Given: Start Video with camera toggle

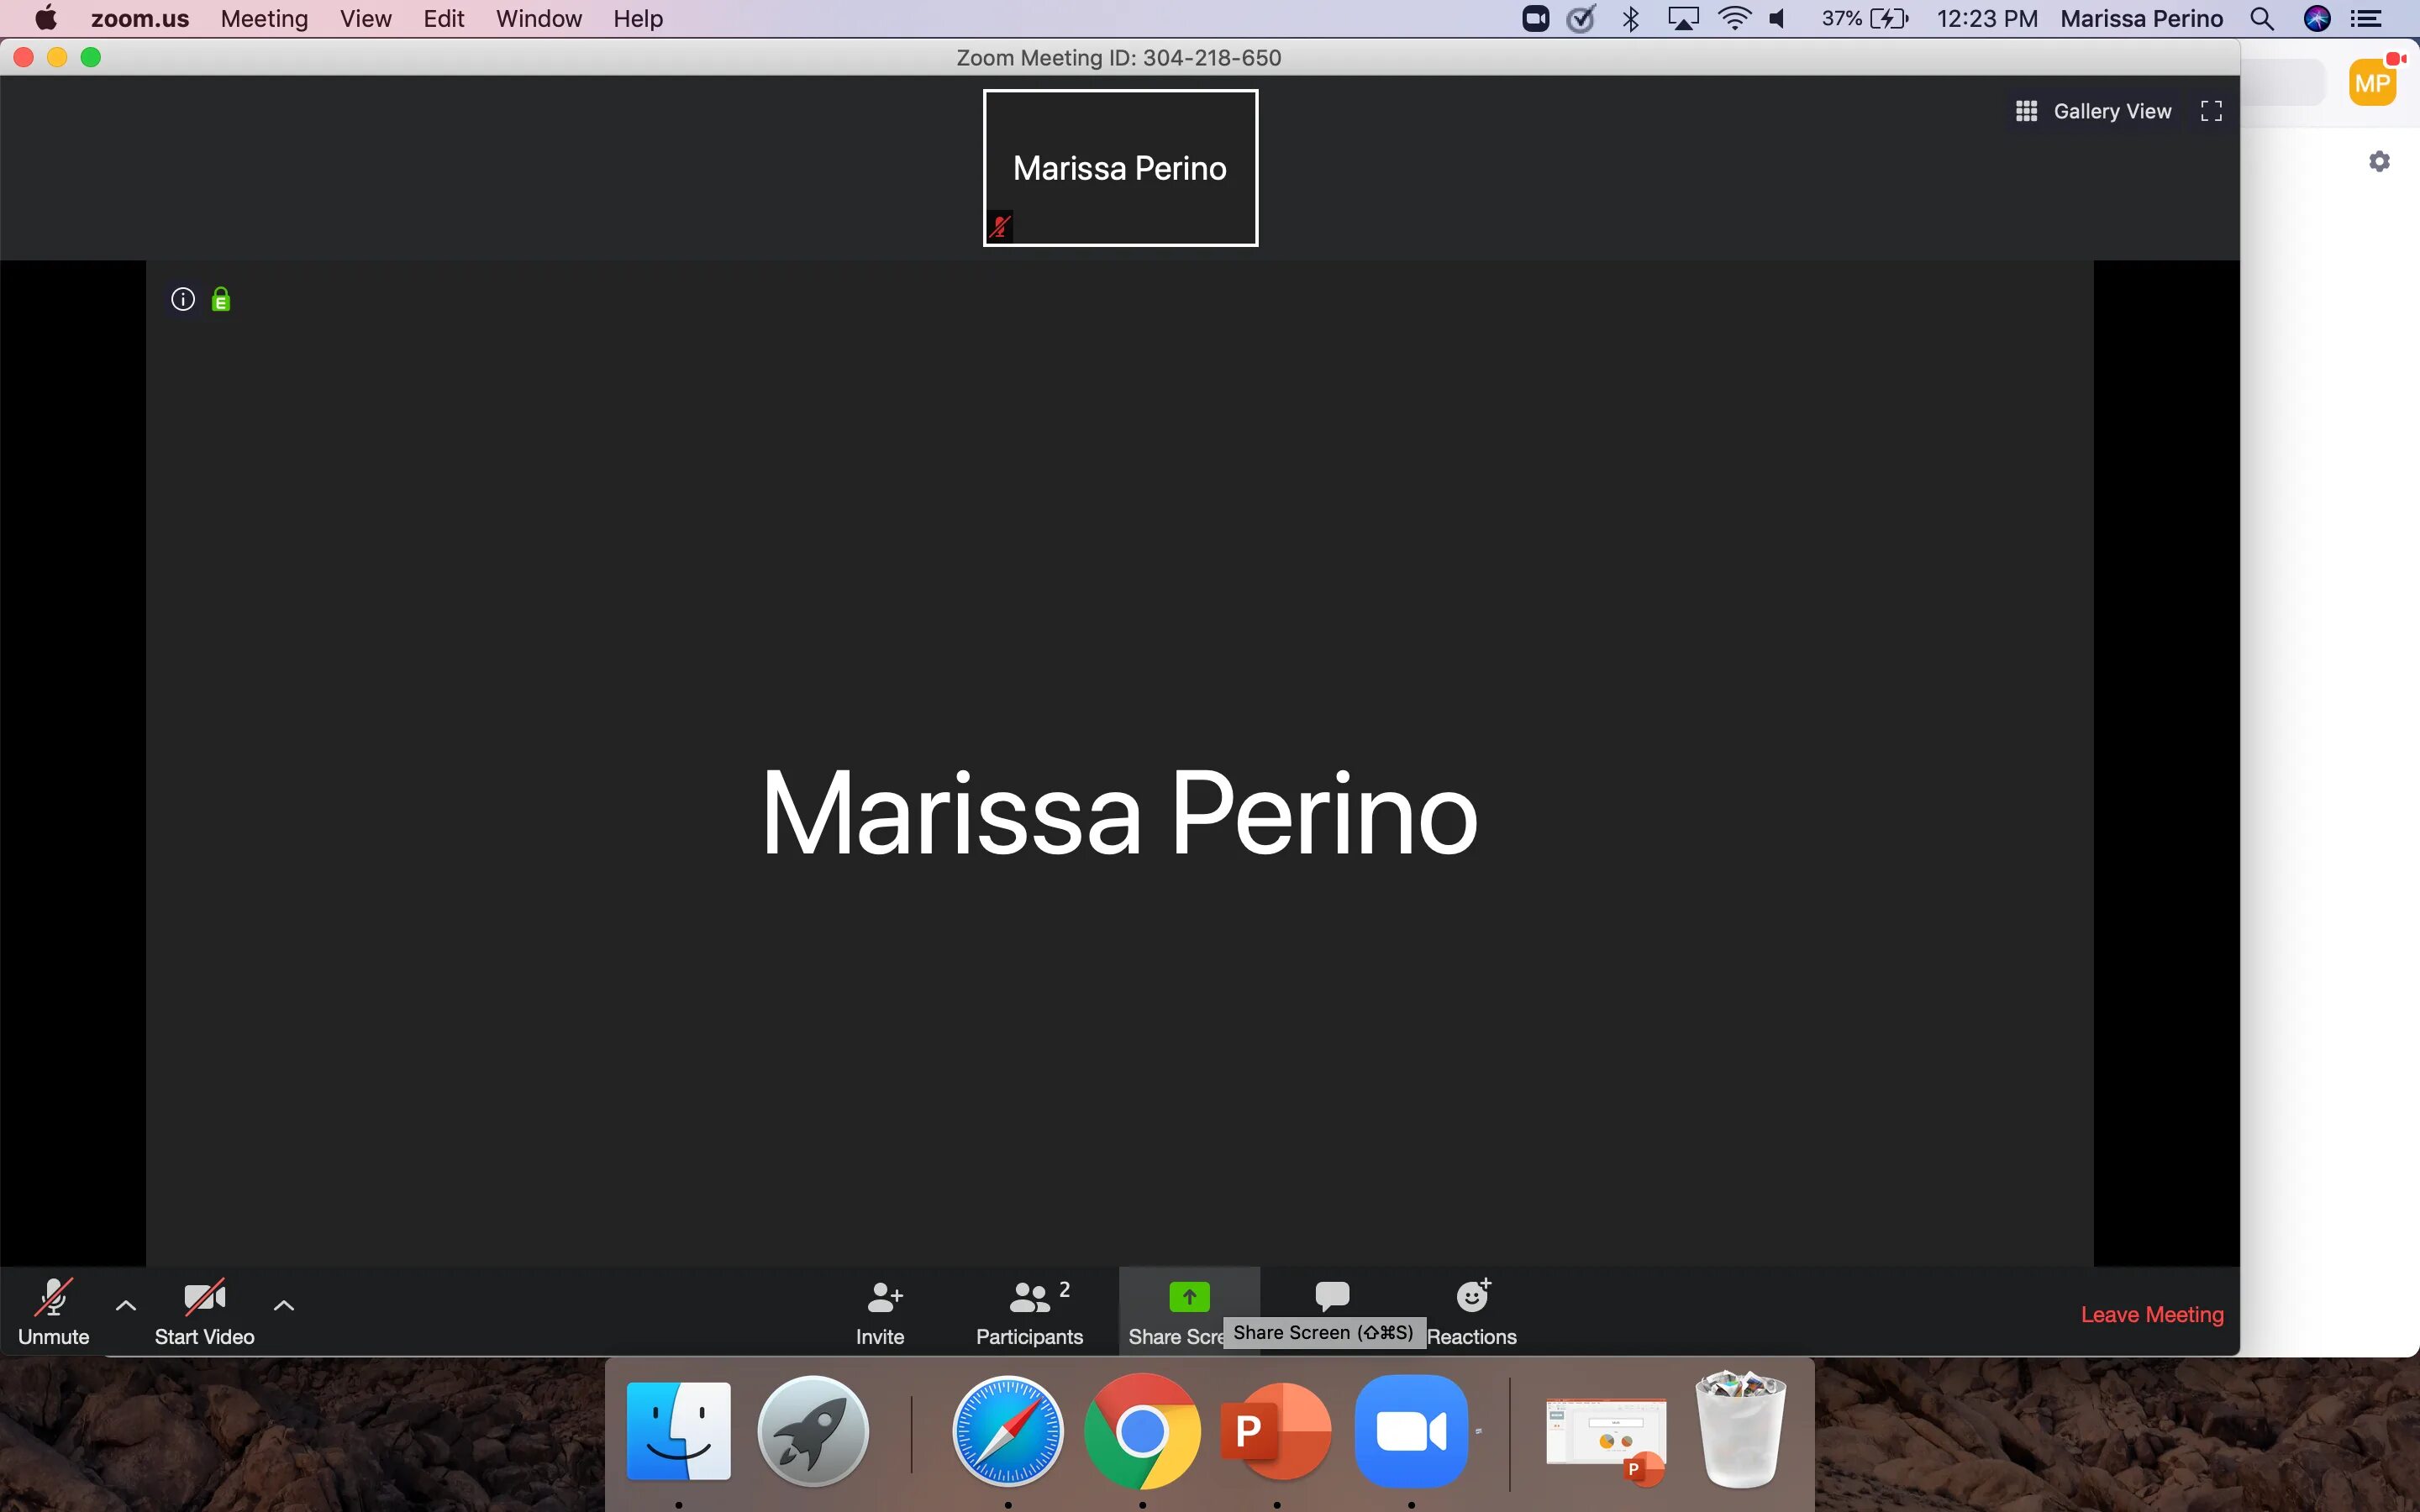Looking at the screenshot, I should pos(204,1311).
